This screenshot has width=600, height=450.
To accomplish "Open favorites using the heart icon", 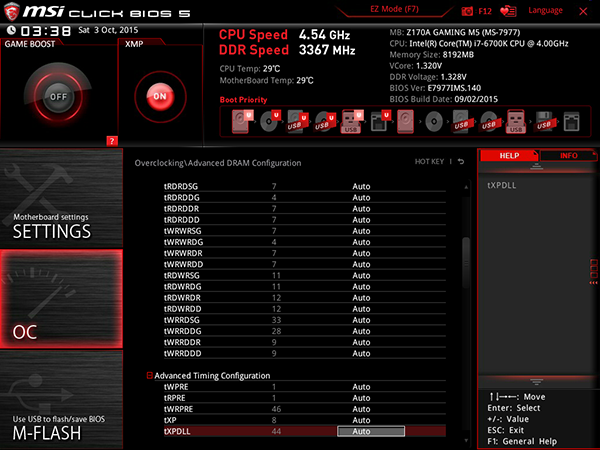I will point(508,11).
